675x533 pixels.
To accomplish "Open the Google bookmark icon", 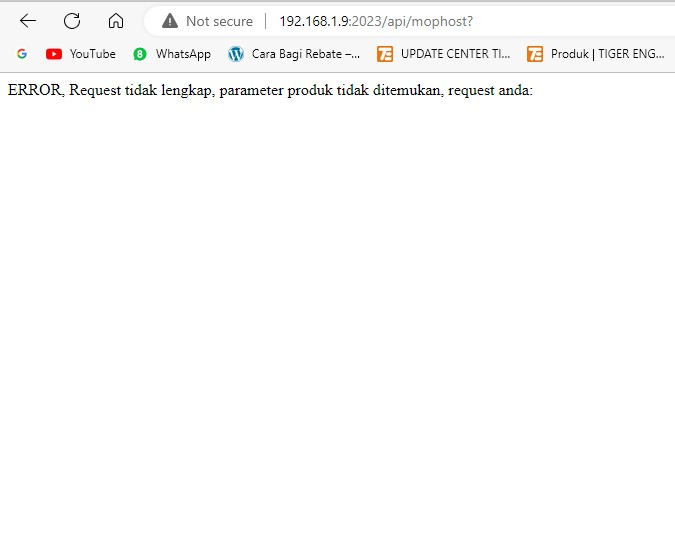I will (22, 54).
